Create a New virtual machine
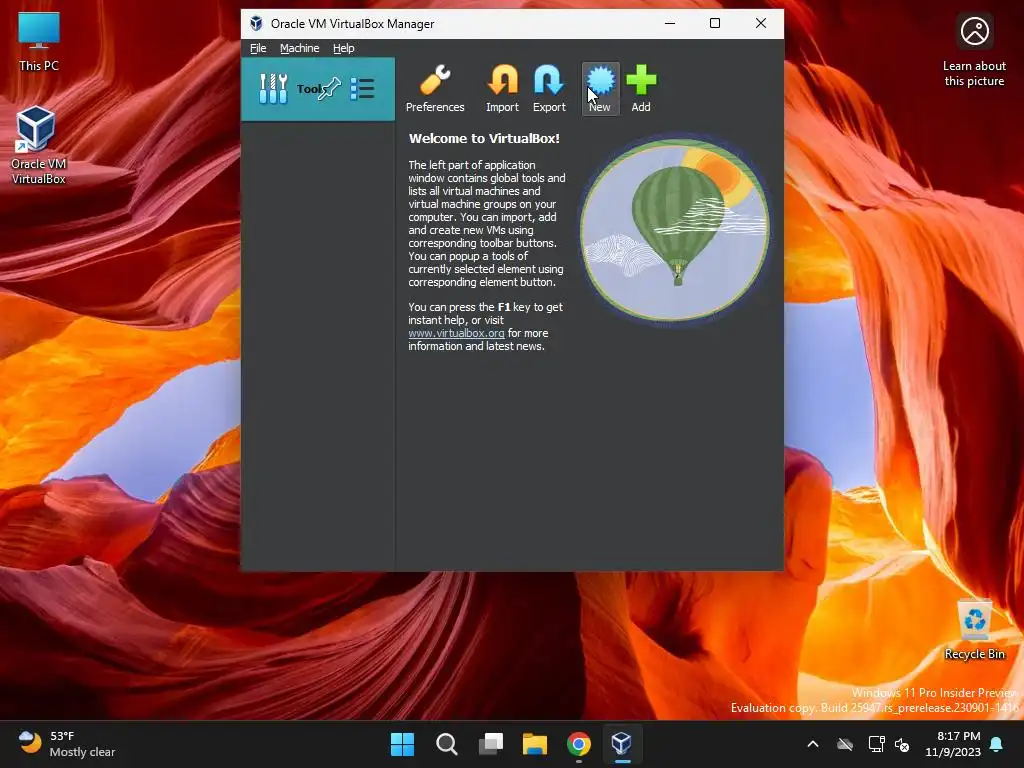Screen dimensions: 1024x768 (x=600, y=89)
